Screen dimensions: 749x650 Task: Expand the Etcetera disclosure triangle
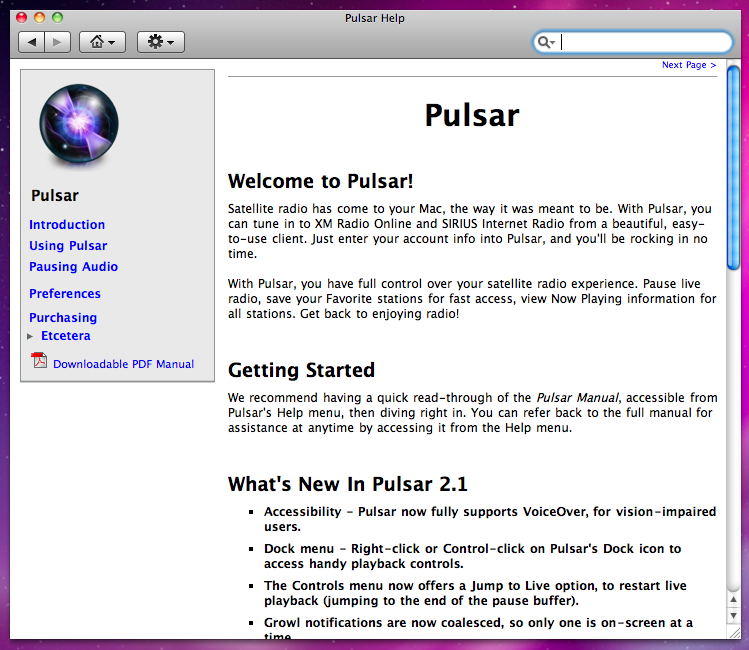pyautogui.click(x=30, y=336)
